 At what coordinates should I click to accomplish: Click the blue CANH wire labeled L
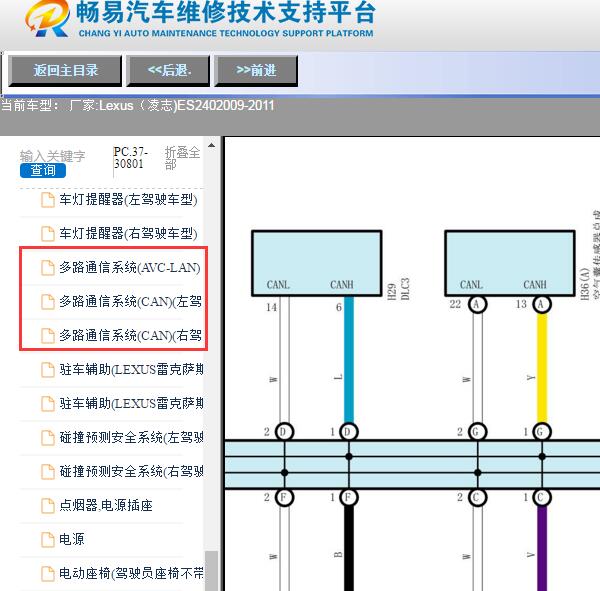pos(349,360)
